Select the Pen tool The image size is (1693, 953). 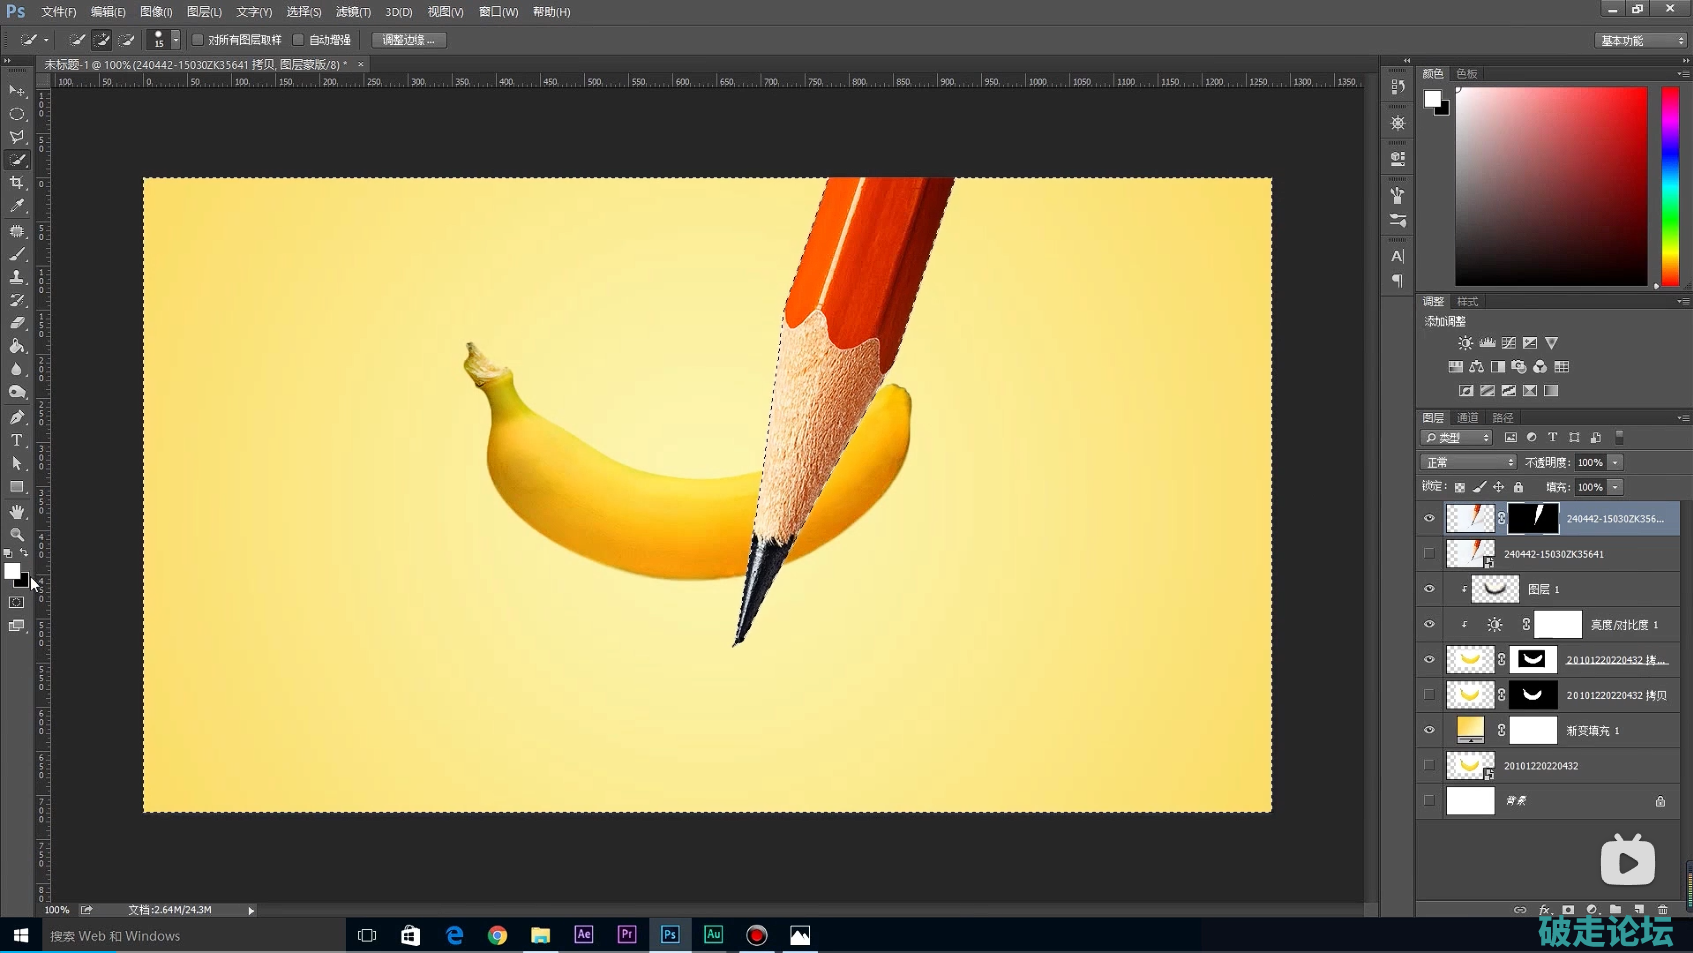(17, 417)
